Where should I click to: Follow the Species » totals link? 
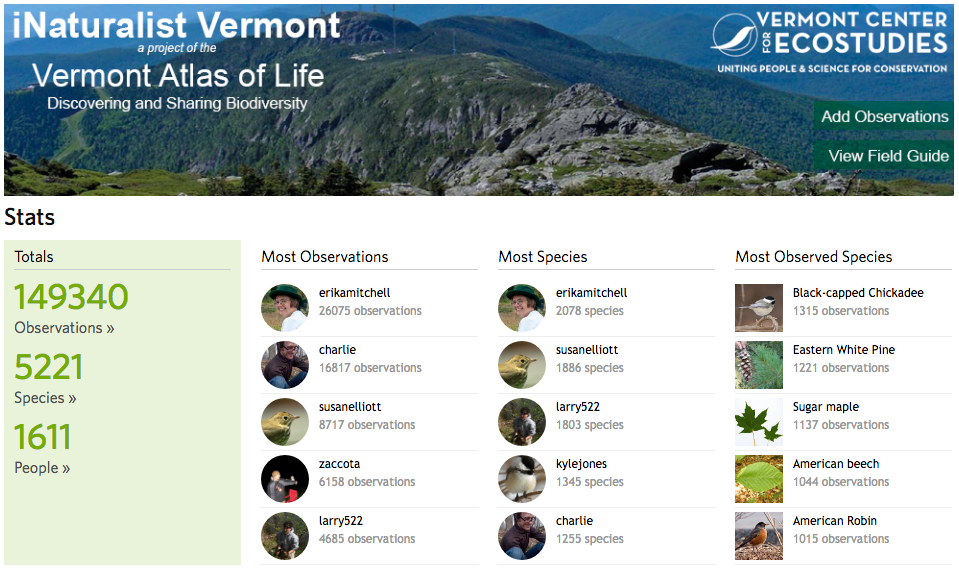tap(45, 398)
